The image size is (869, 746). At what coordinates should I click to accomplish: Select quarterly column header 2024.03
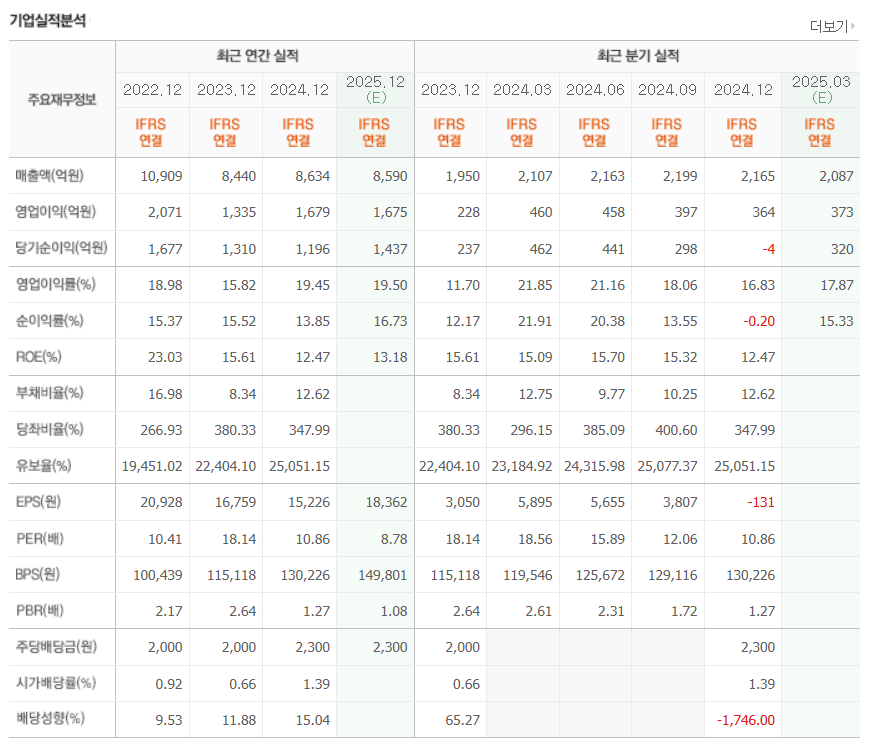[x=522, y=90]
